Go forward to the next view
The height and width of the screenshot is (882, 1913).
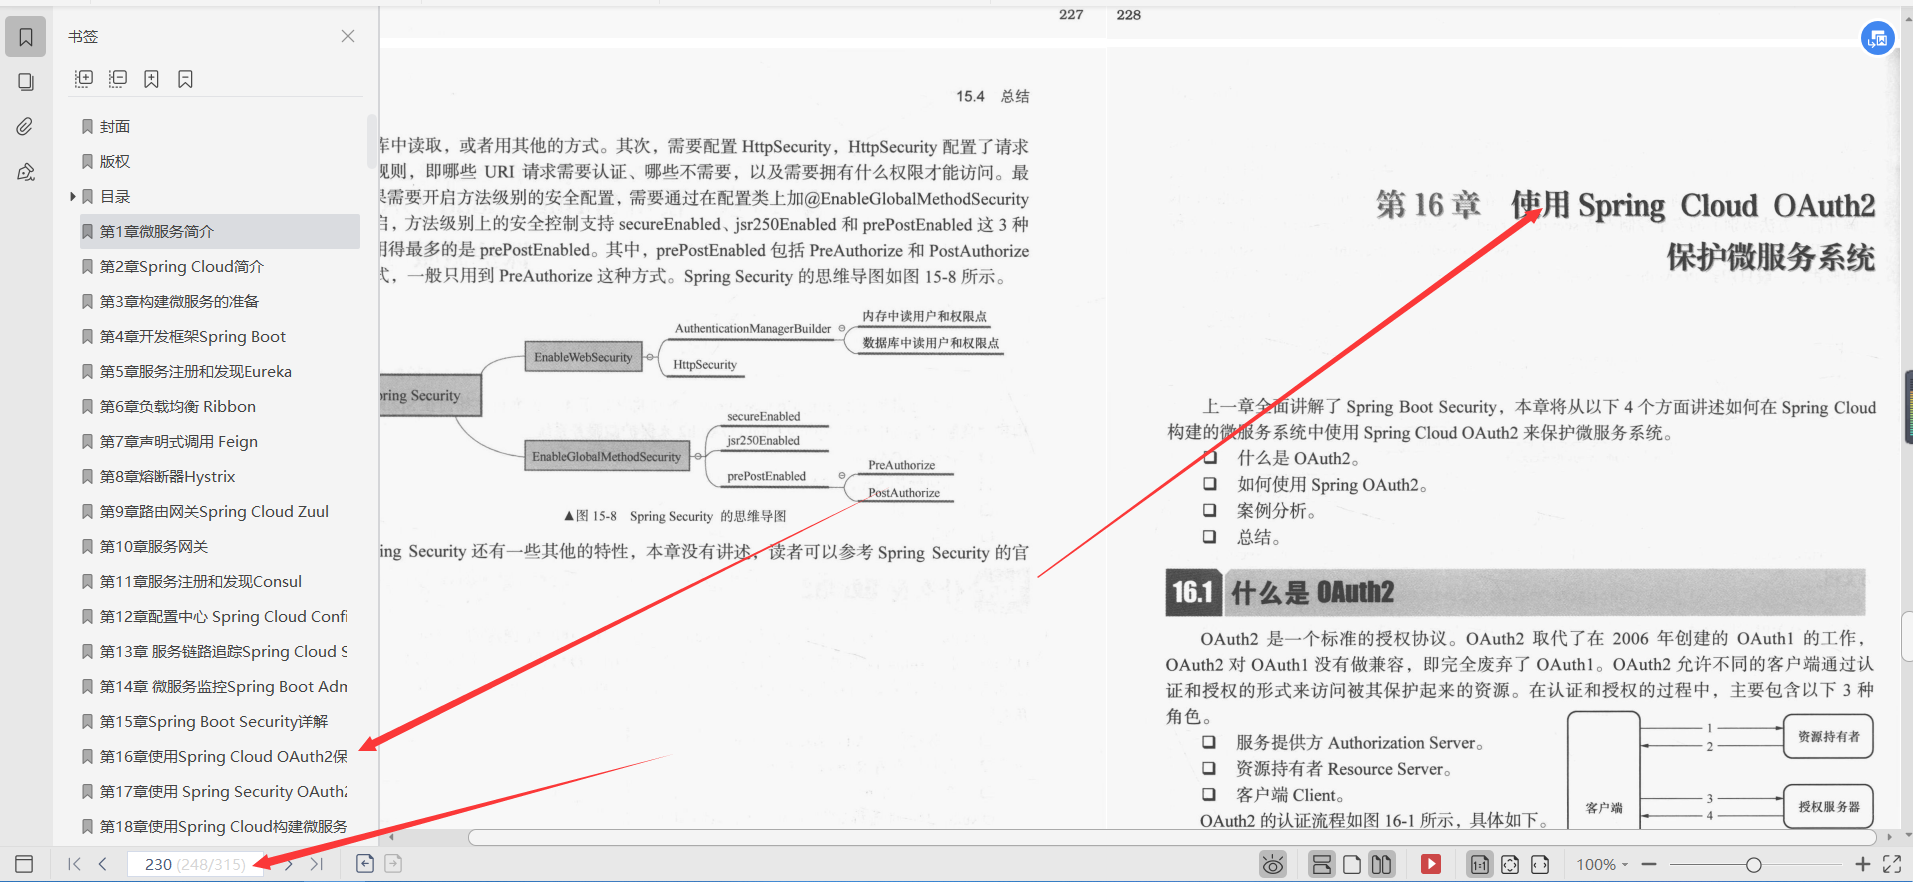click(x=393, y=864)
